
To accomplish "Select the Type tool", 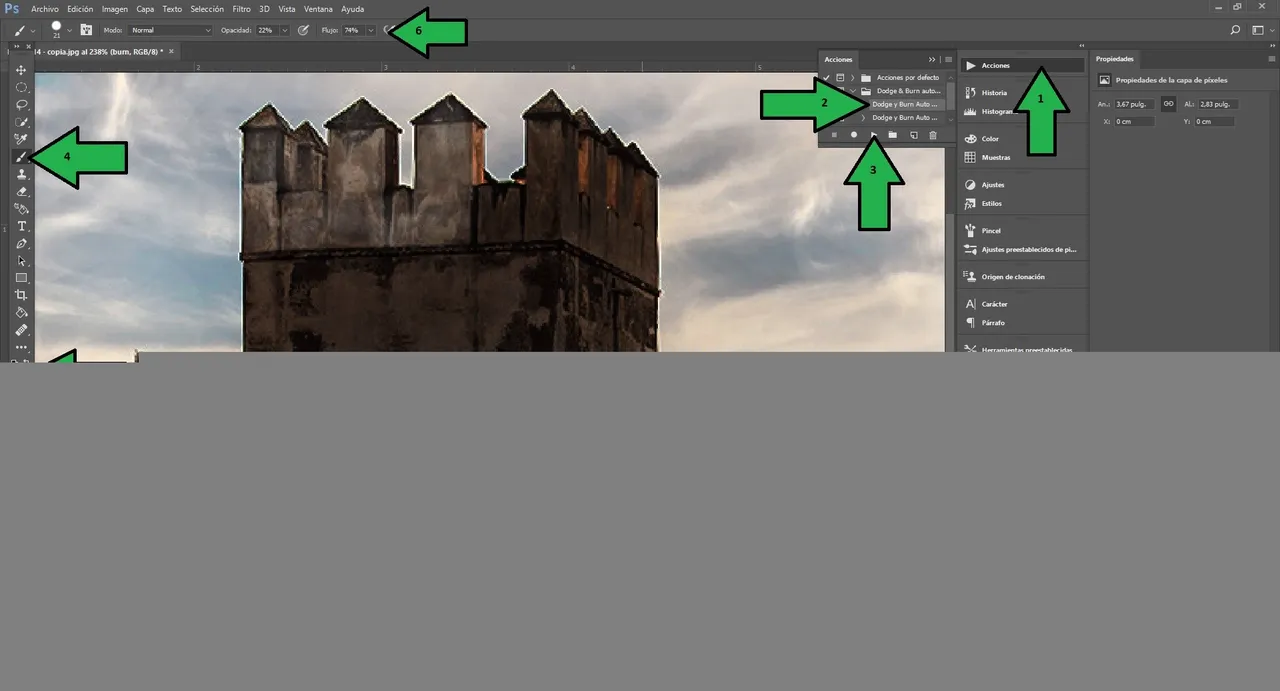I will click(21, 226).
